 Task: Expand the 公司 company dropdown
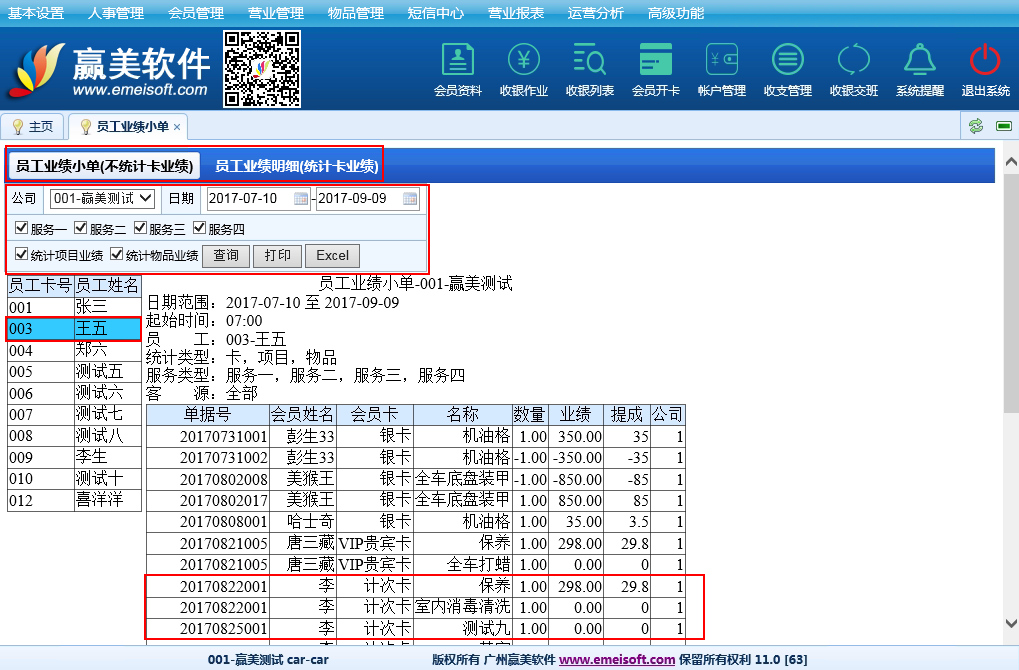(103, 198)
